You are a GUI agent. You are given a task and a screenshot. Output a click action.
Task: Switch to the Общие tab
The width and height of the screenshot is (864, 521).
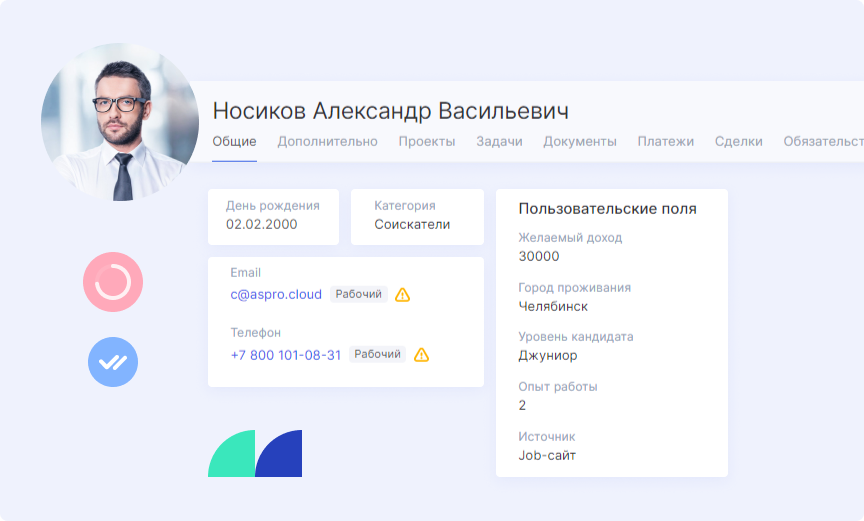(234, 142)
